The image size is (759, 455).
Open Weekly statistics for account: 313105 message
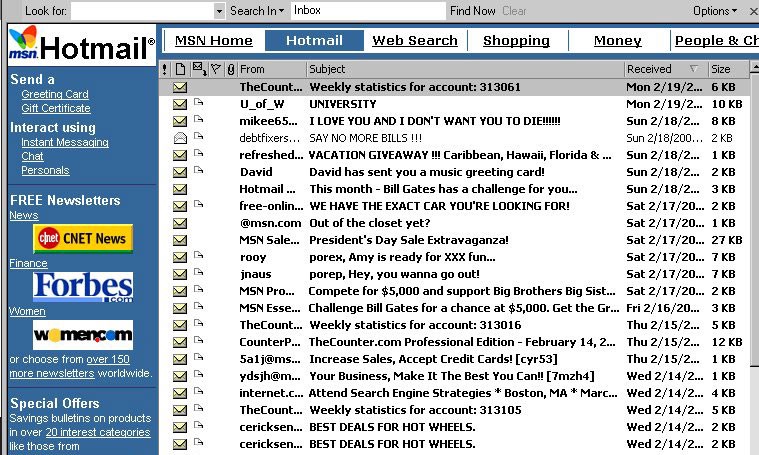[x=453, y=410]
